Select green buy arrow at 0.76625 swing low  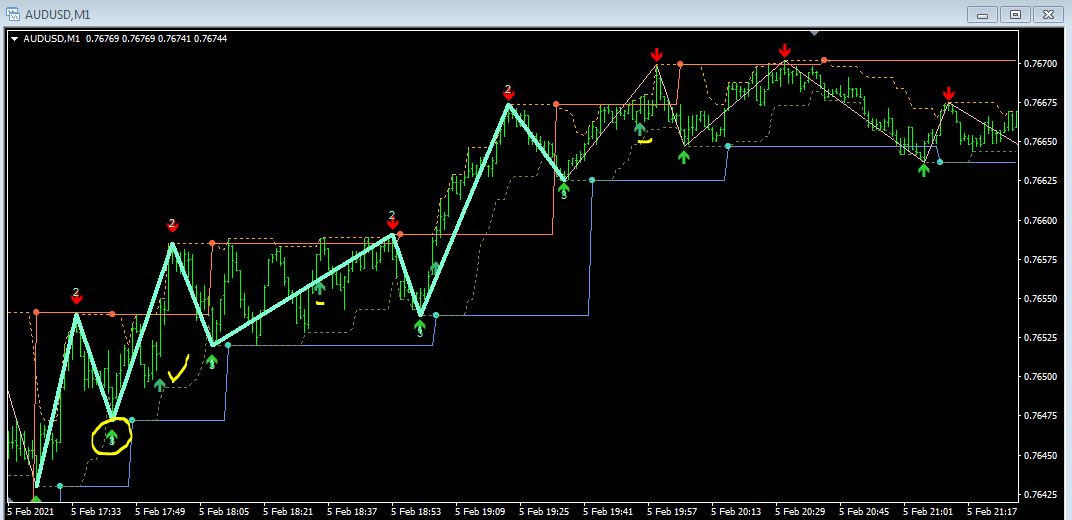[563, 191]
